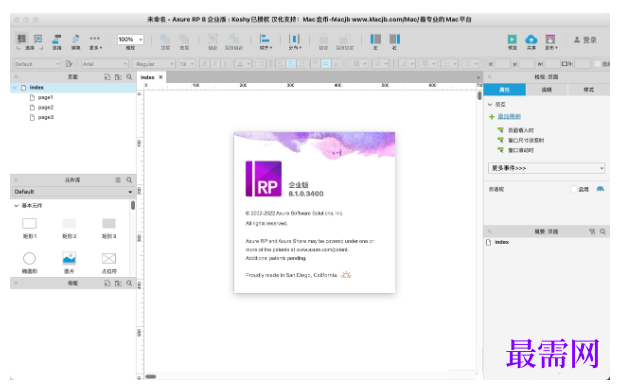Switch to the 属性 inspector tab
Screen dimensions: 618x385
(504, 90)
